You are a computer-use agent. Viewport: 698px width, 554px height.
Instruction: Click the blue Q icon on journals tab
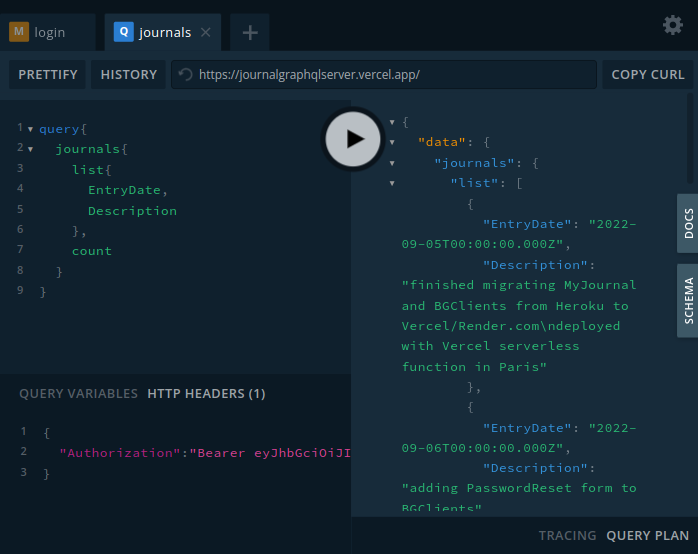click(124, 32)
